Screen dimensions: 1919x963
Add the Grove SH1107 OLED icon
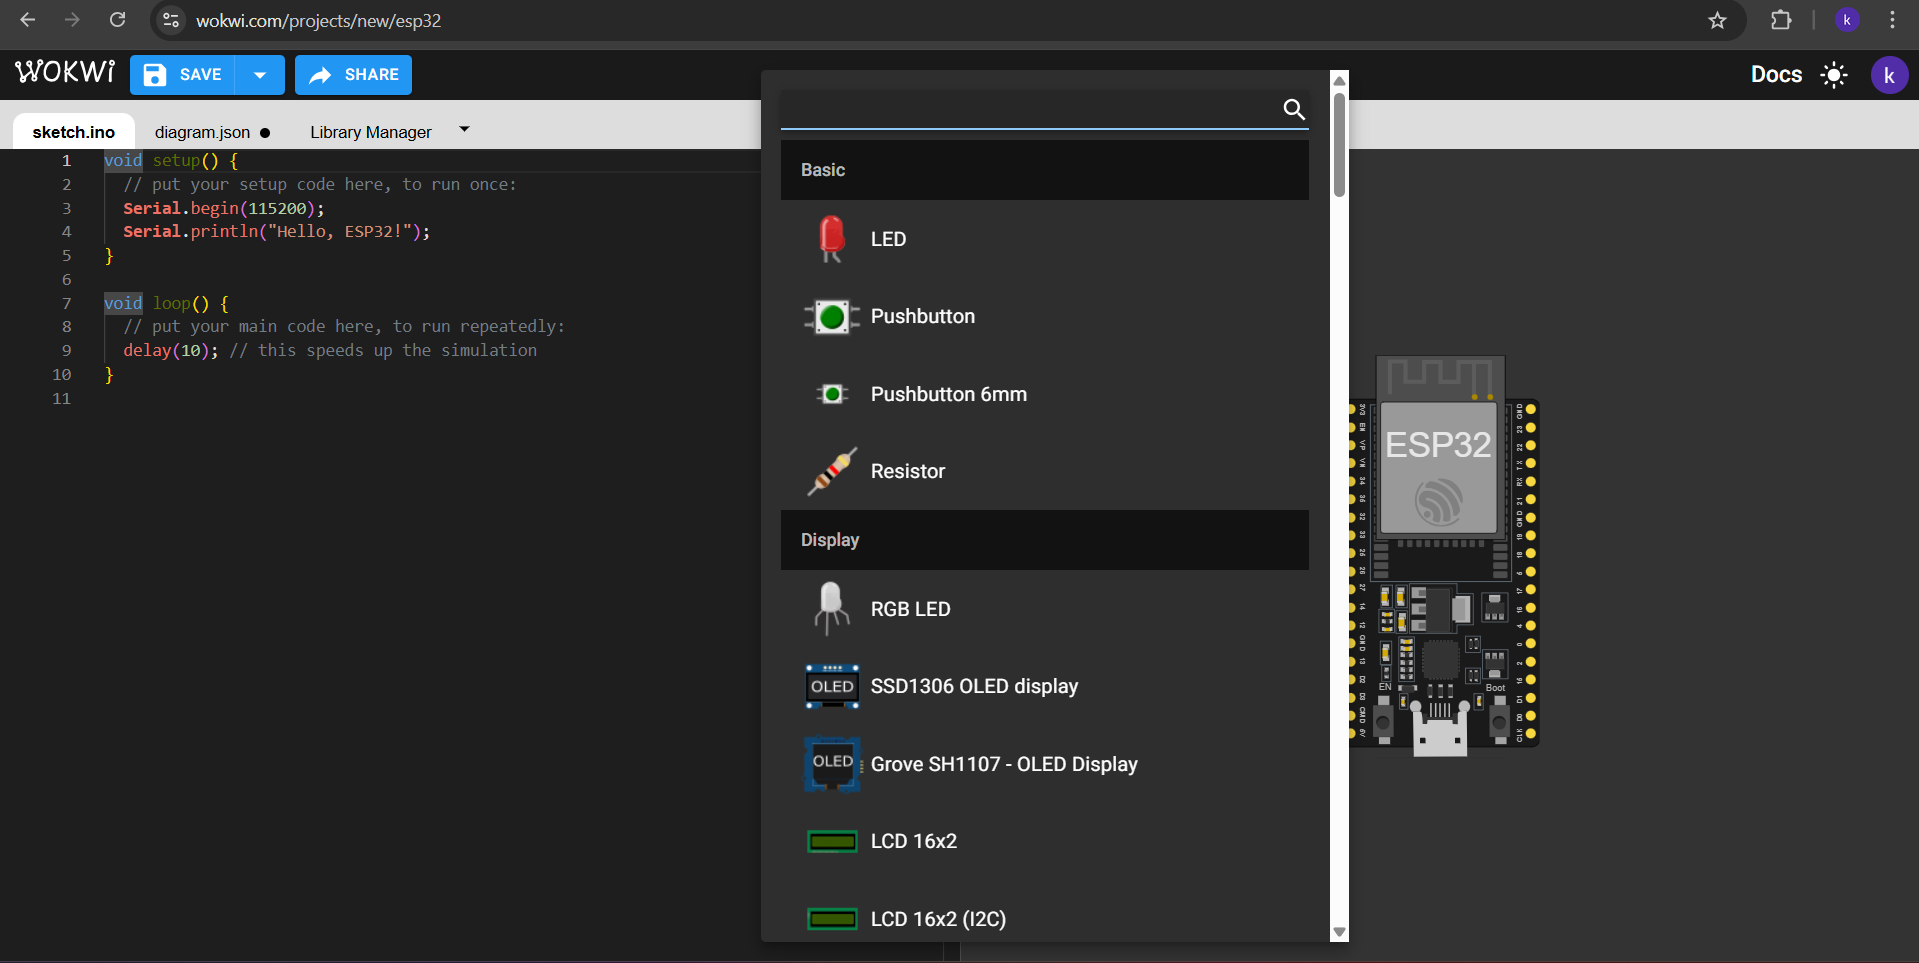coord(832,764)
